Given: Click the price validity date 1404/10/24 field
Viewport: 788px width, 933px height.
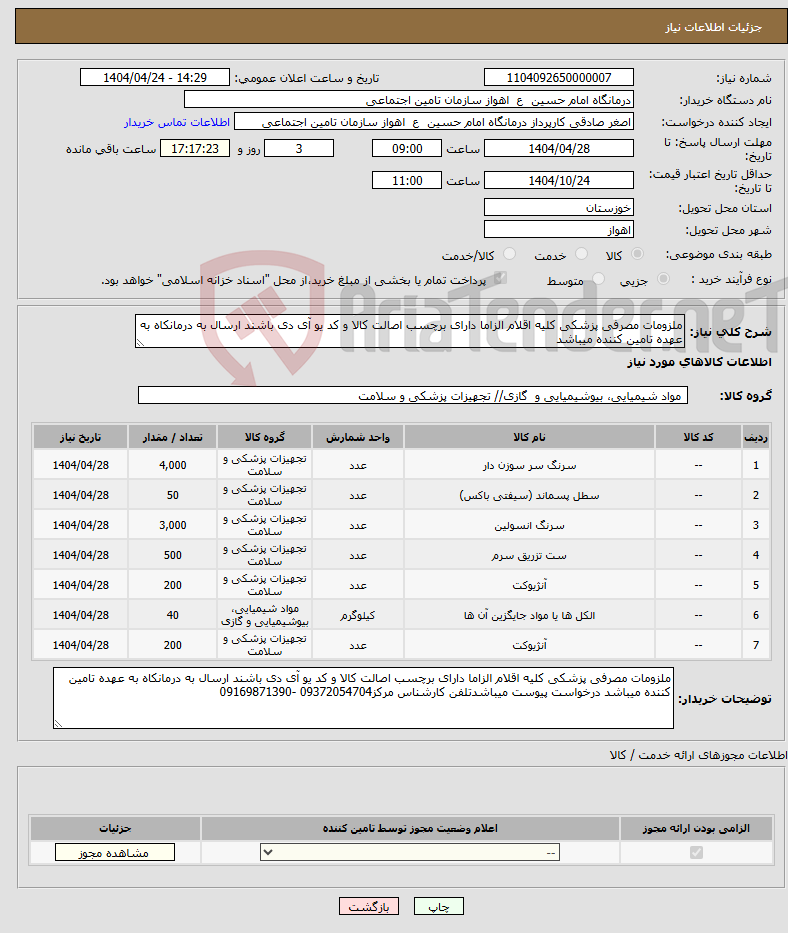Looking at the screenshot, I should coord(558,180).
